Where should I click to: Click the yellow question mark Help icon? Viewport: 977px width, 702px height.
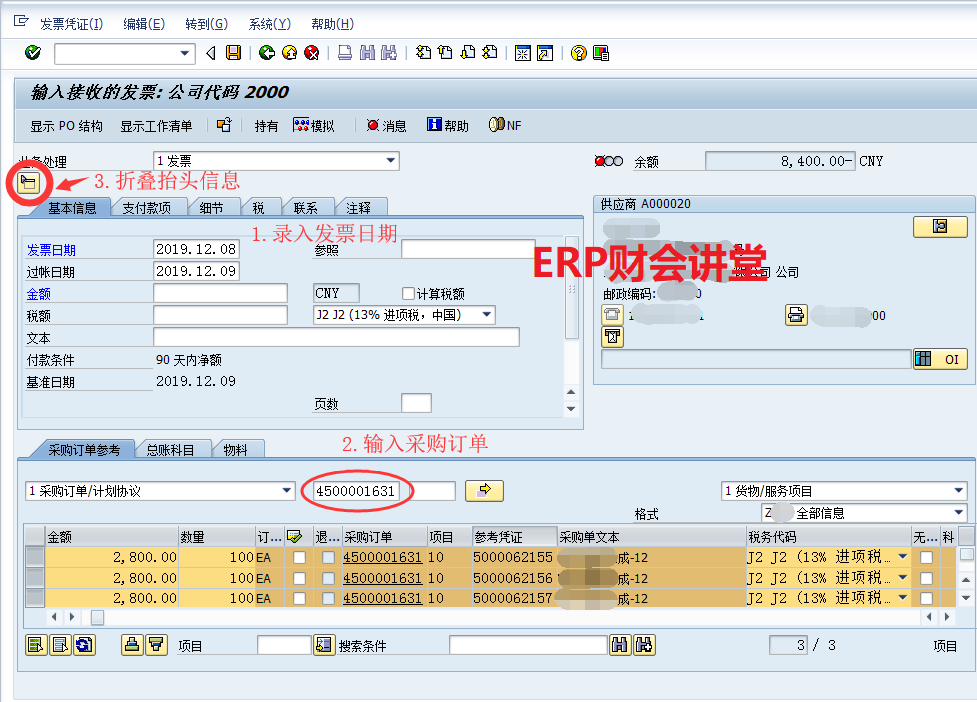578,53
